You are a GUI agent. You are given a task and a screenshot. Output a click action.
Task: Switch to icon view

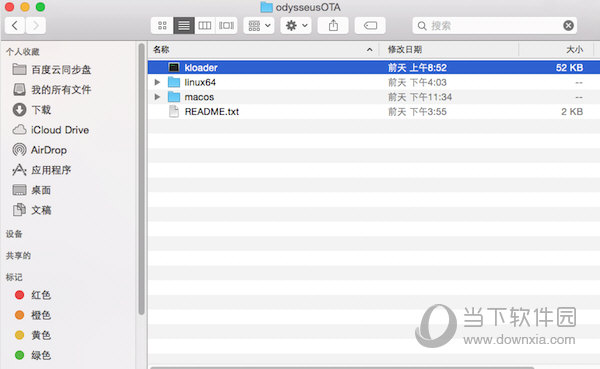(162, 26)
